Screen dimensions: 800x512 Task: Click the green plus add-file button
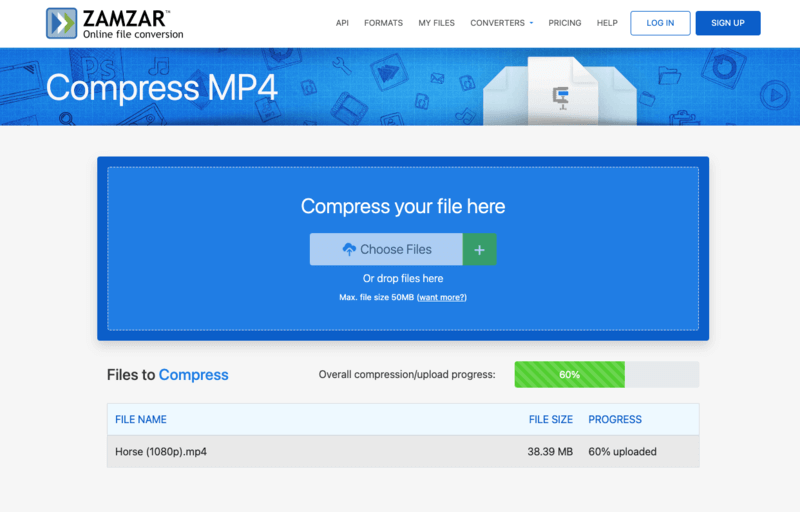click(479, 249)
